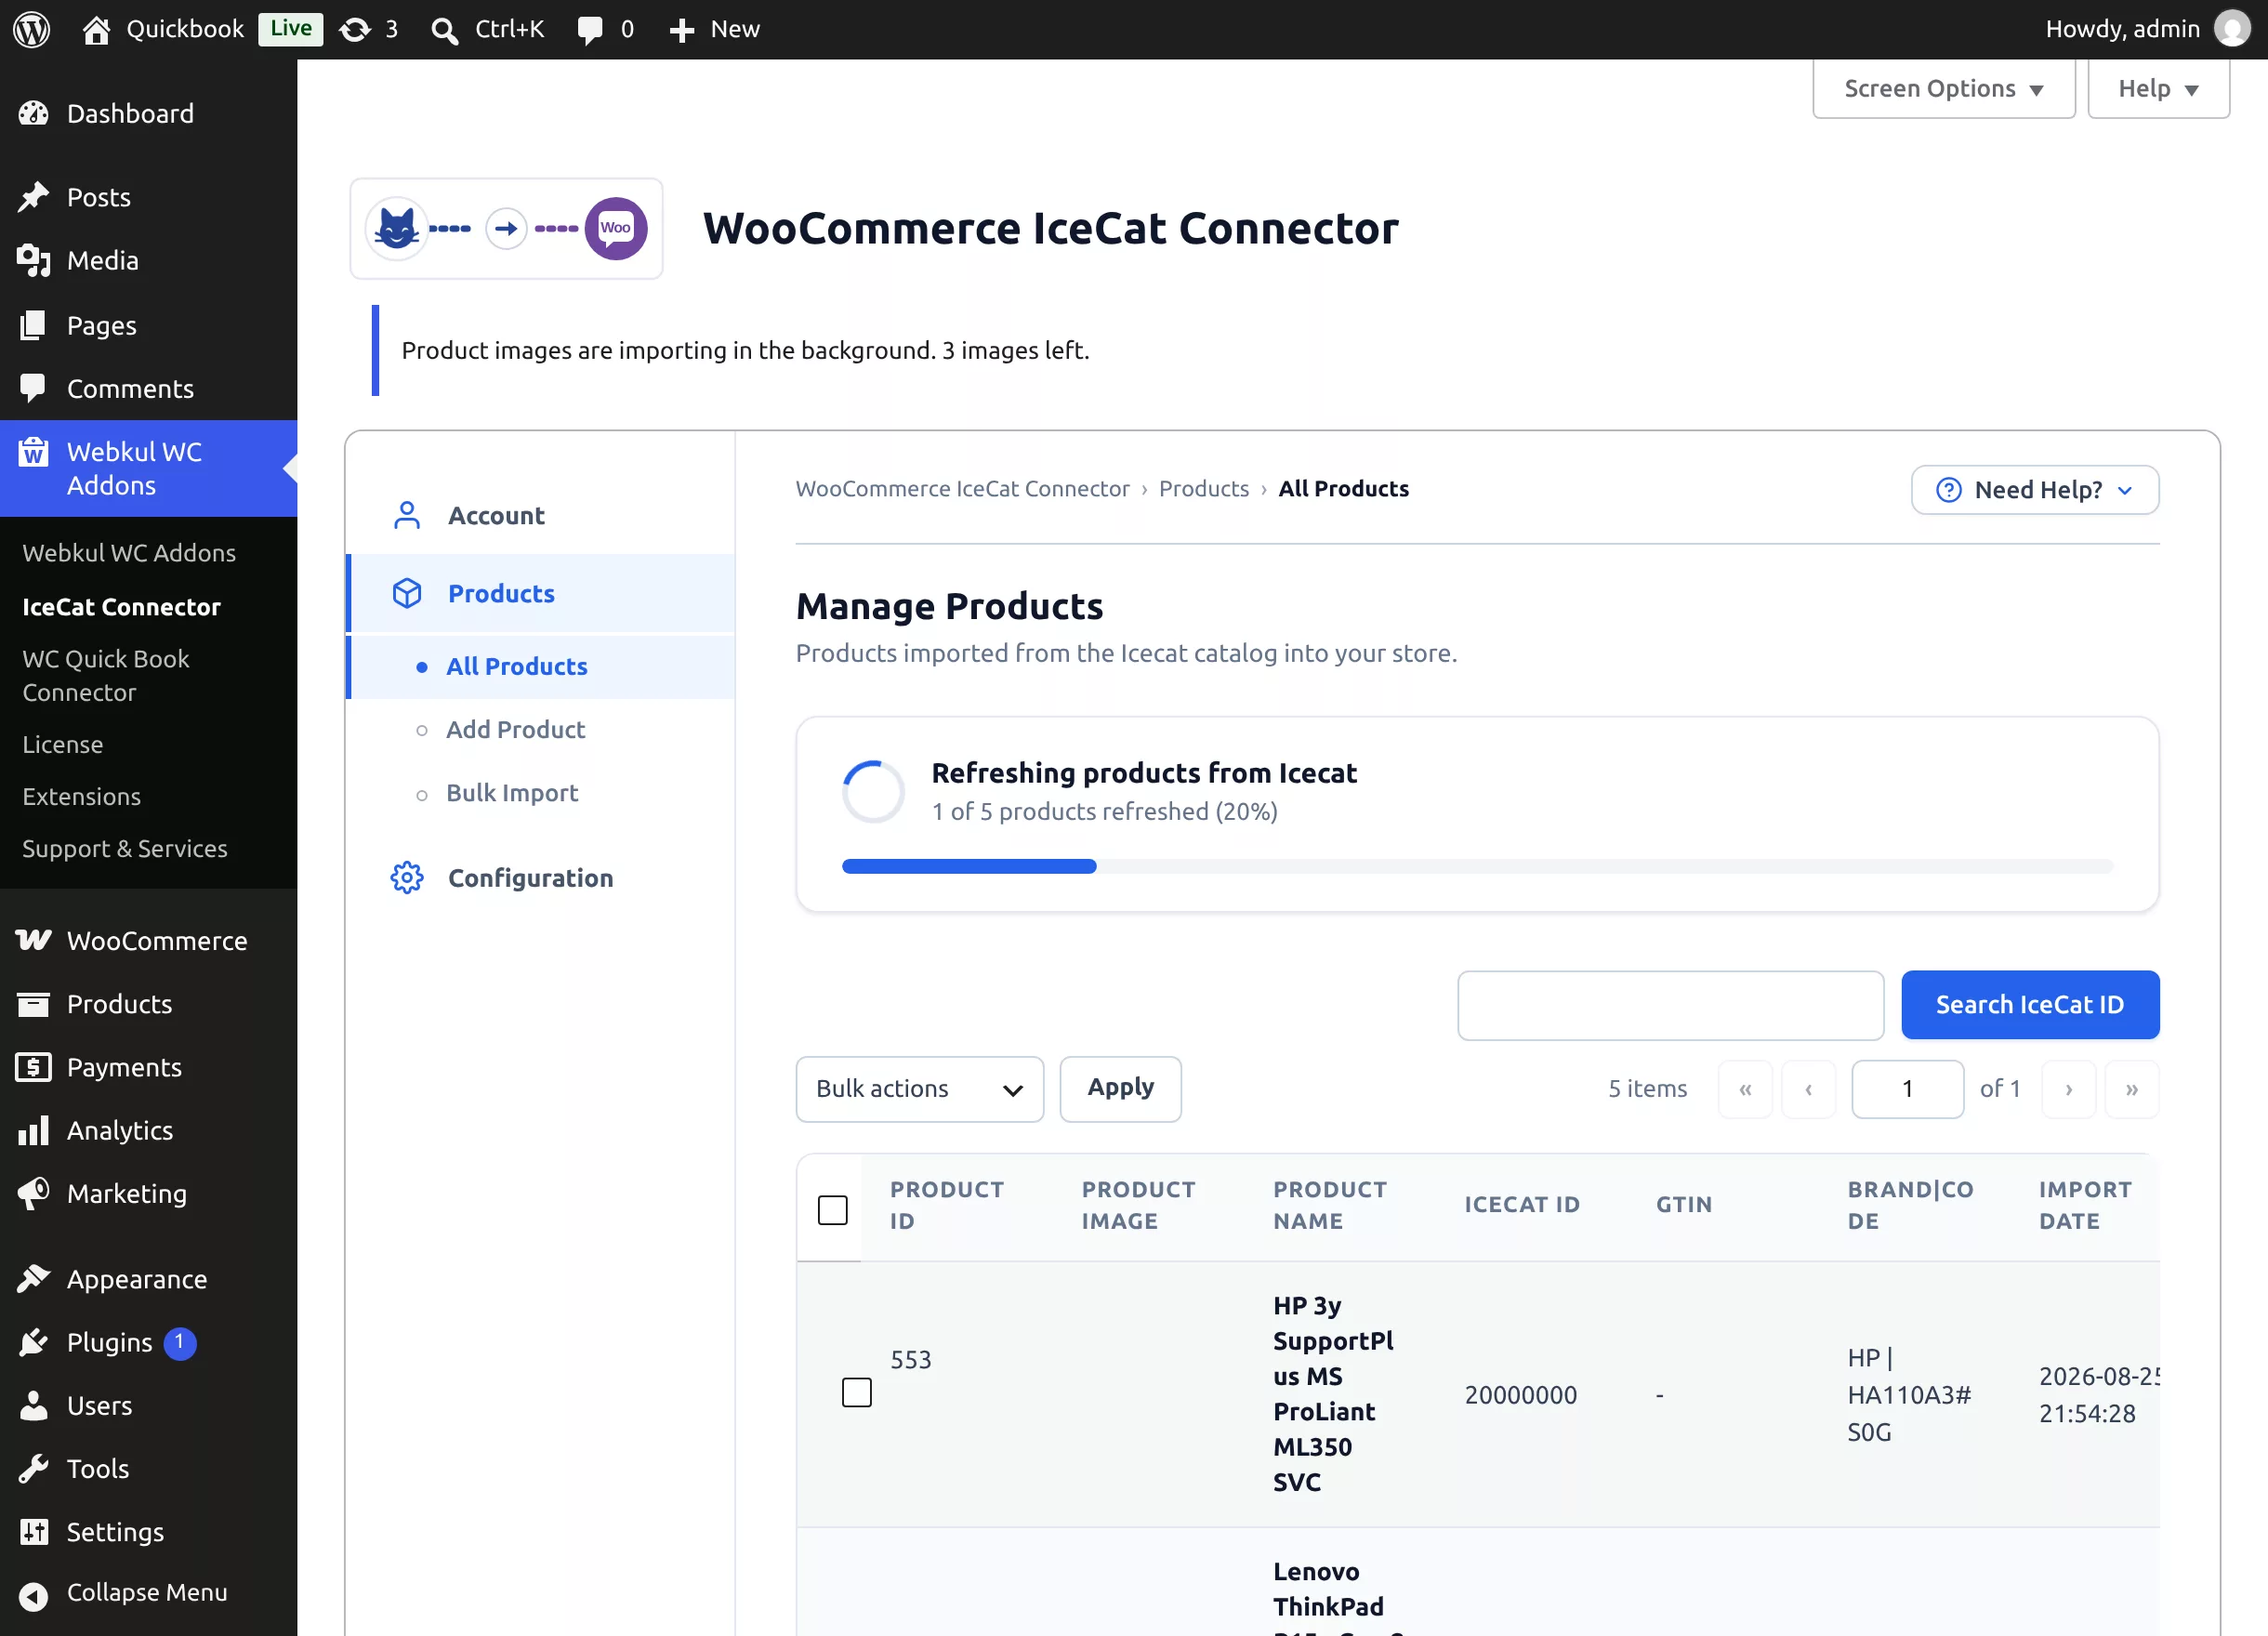Click the plus icon next to New

pyautogui.click(x=682, y=30)
